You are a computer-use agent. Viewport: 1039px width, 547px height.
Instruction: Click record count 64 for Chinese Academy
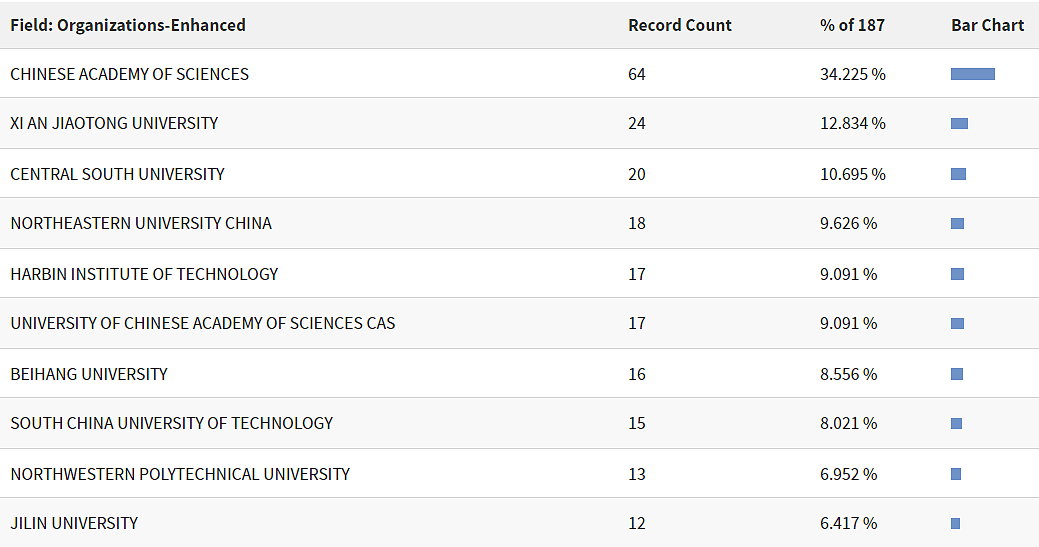click(x=637, y=74)
